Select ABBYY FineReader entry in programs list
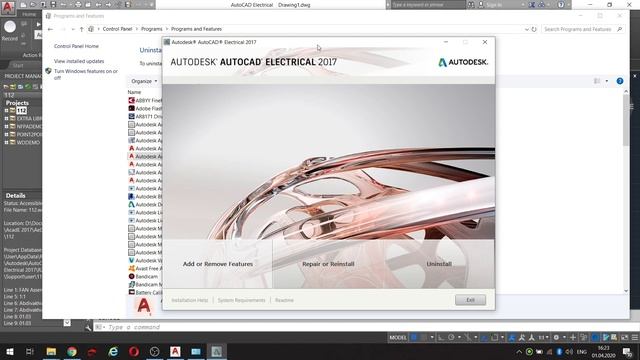Screen dimensions: 640x360 pyautogui.click(x=145, y=100)
